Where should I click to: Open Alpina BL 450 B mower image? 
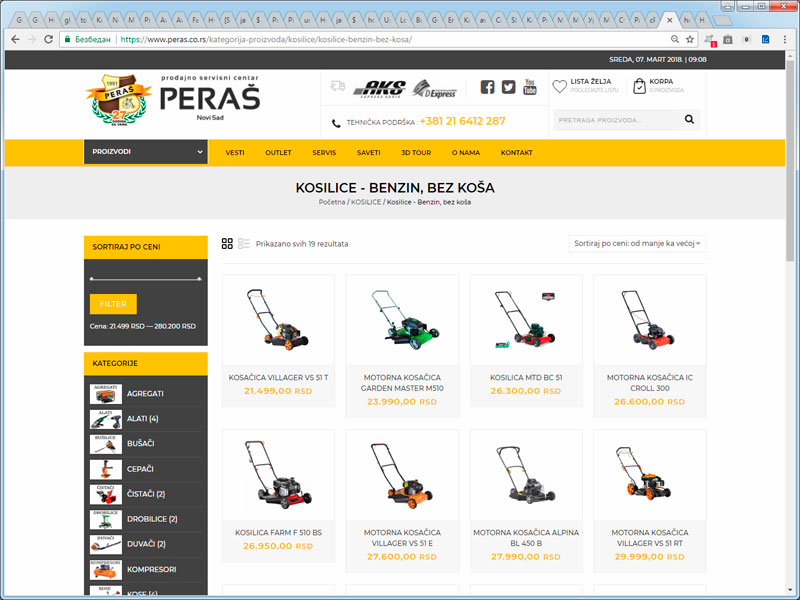click(x=526, y=474)
